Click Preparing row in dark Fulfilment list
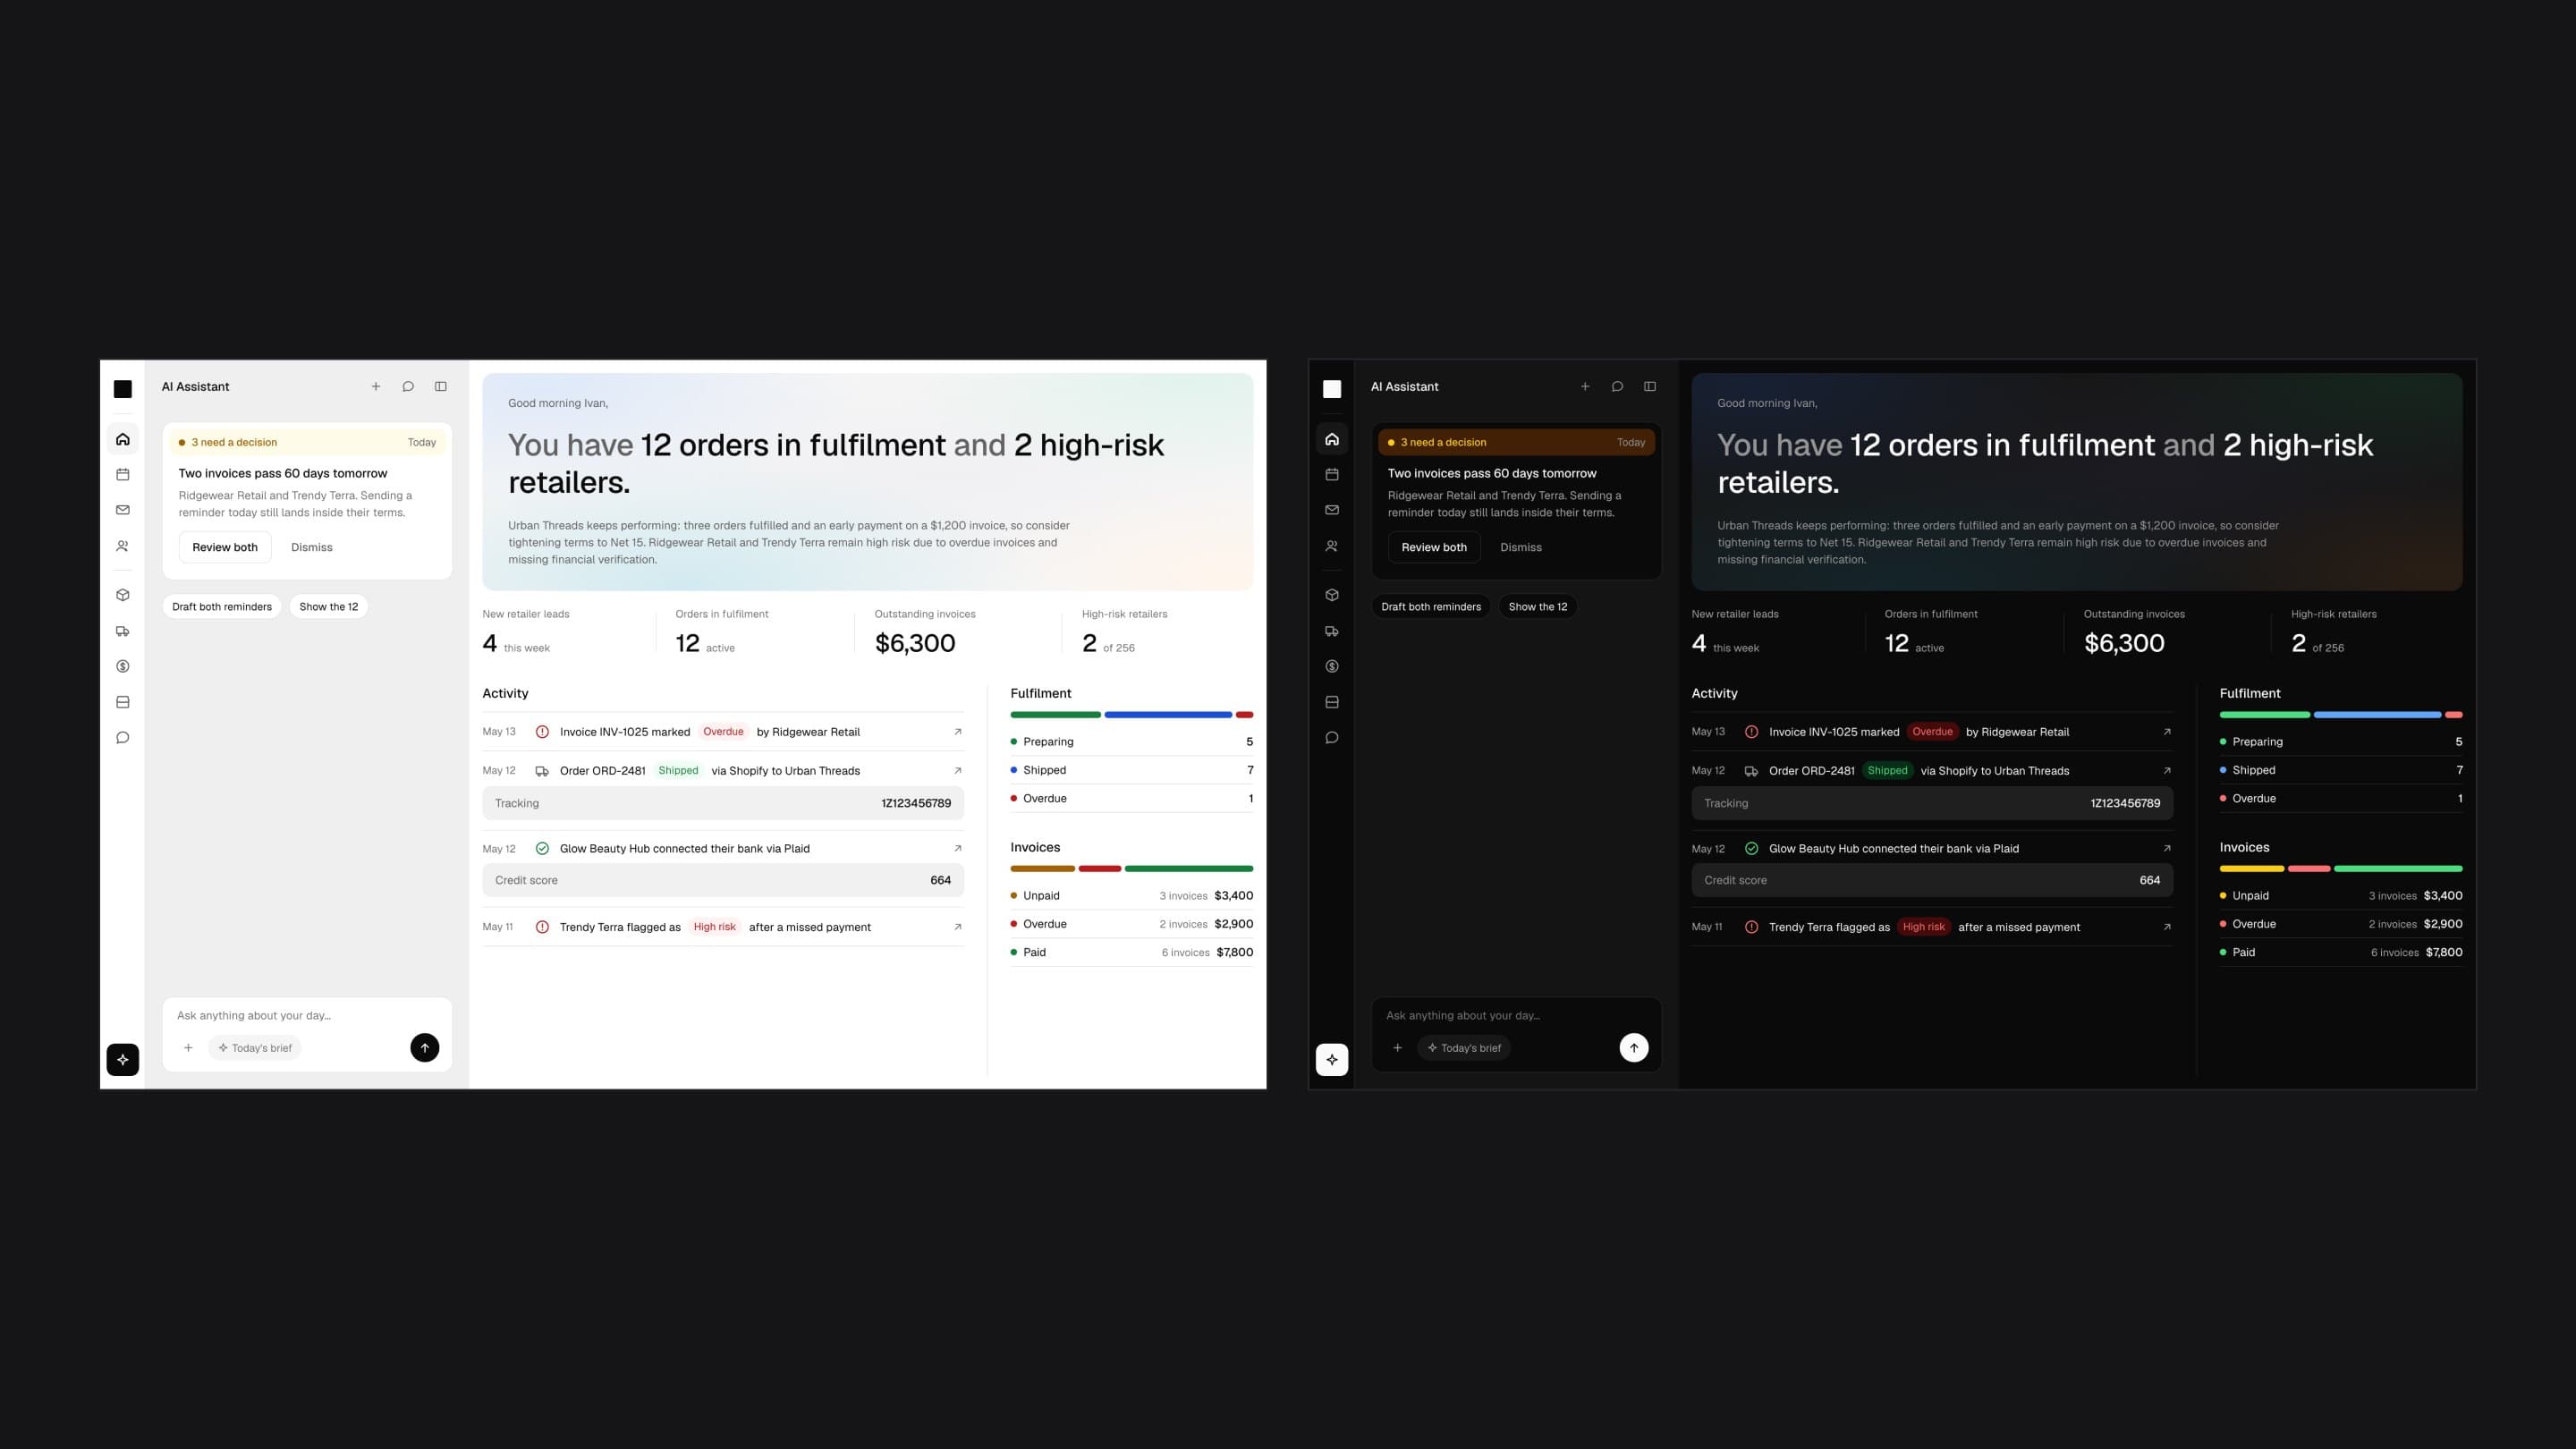 pyautogui.click(x=2341, y=741)
